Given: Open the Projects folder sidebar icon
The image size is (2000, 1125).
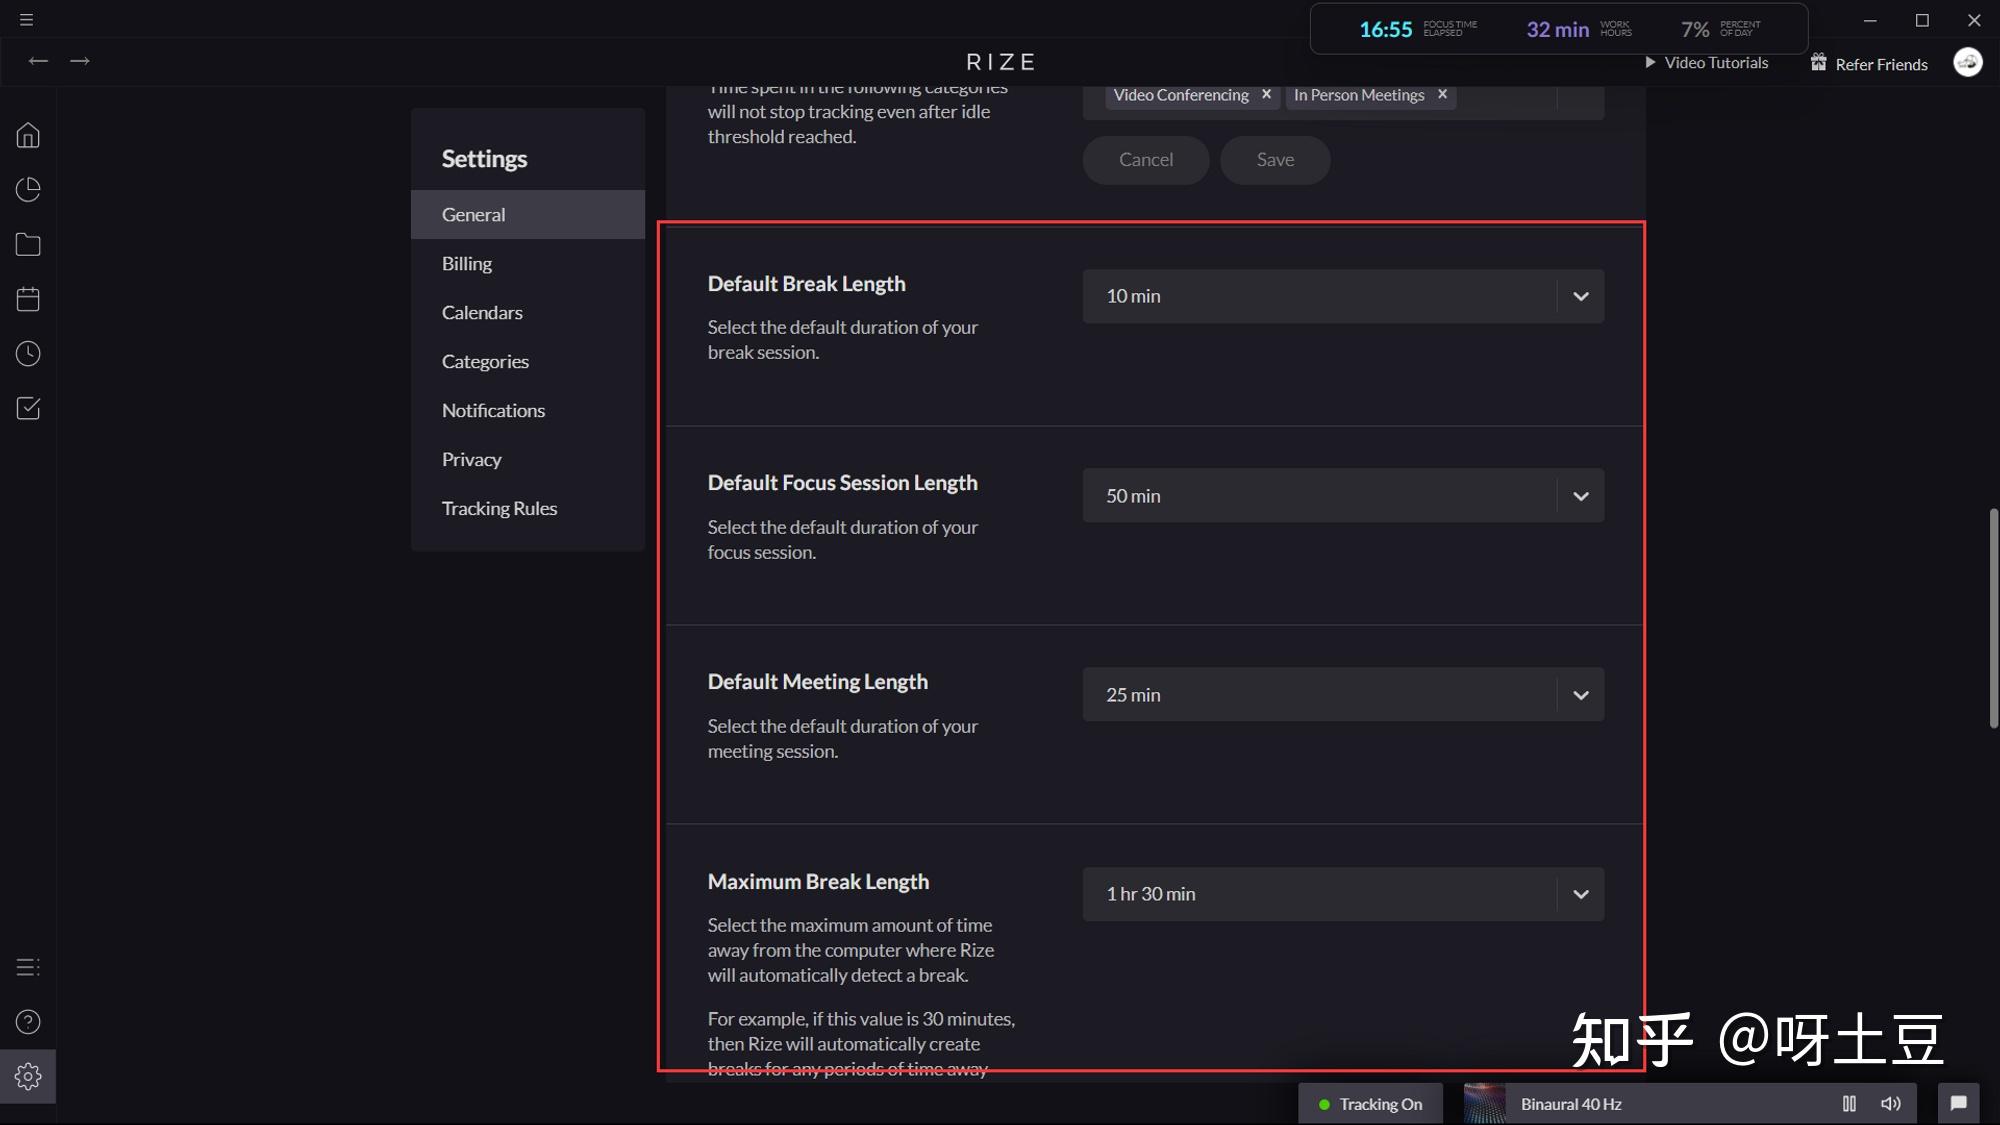Looking at the screenshot, I should [x=28, y=245].
